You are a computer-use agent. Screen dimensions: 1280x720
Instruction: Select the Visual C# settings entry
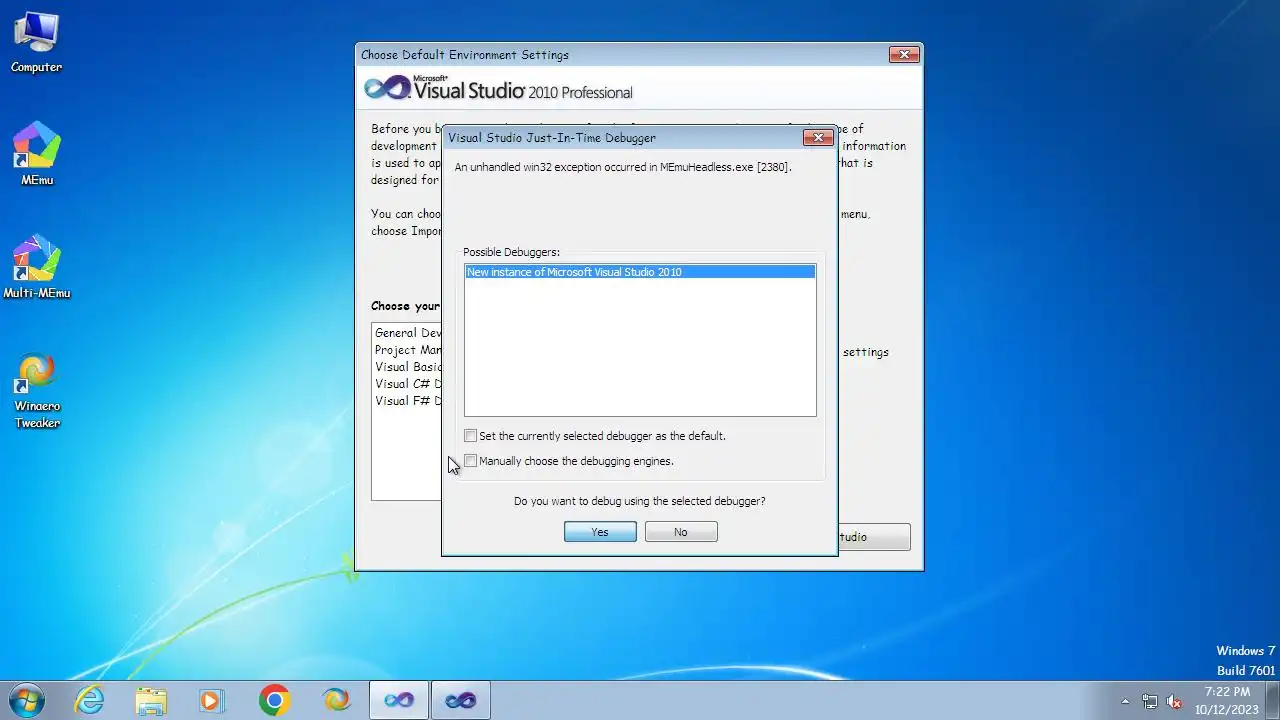408,384
